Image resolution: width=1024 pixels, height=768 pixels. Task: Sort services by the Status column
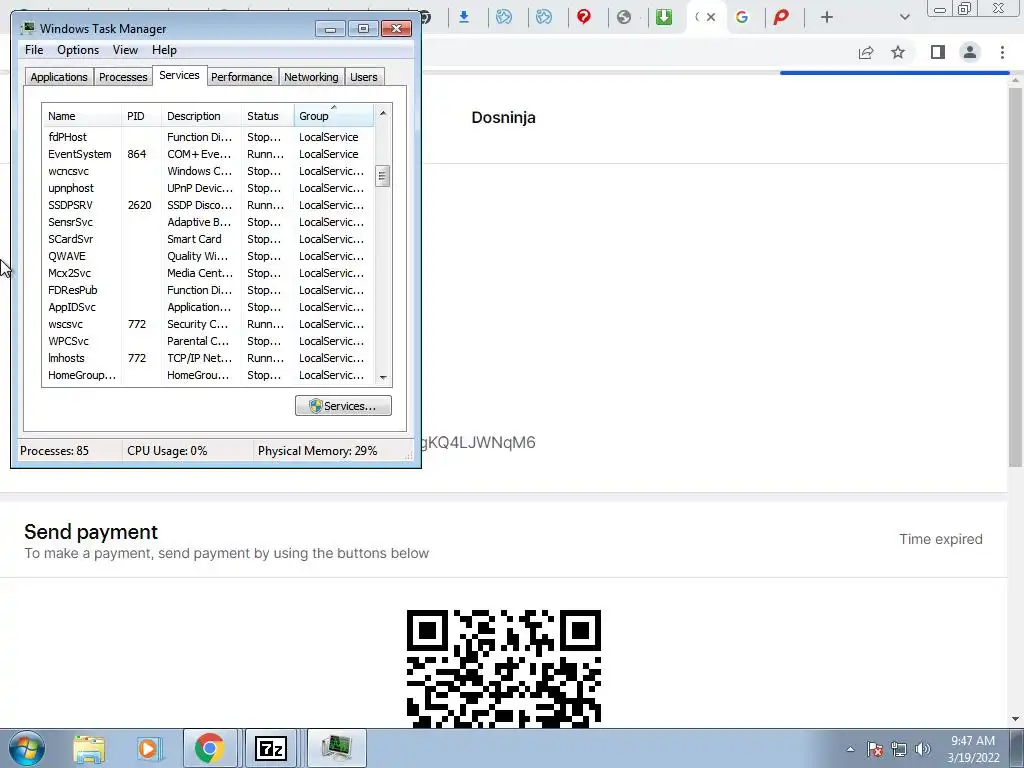tap(268, 116)
